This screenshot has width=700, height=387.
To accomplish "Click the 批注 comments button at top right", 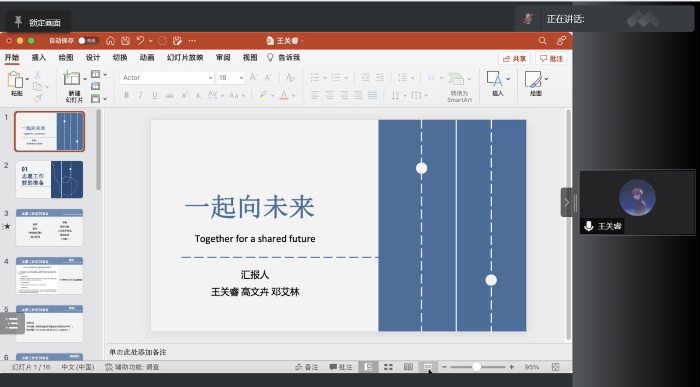I will 551,58.
